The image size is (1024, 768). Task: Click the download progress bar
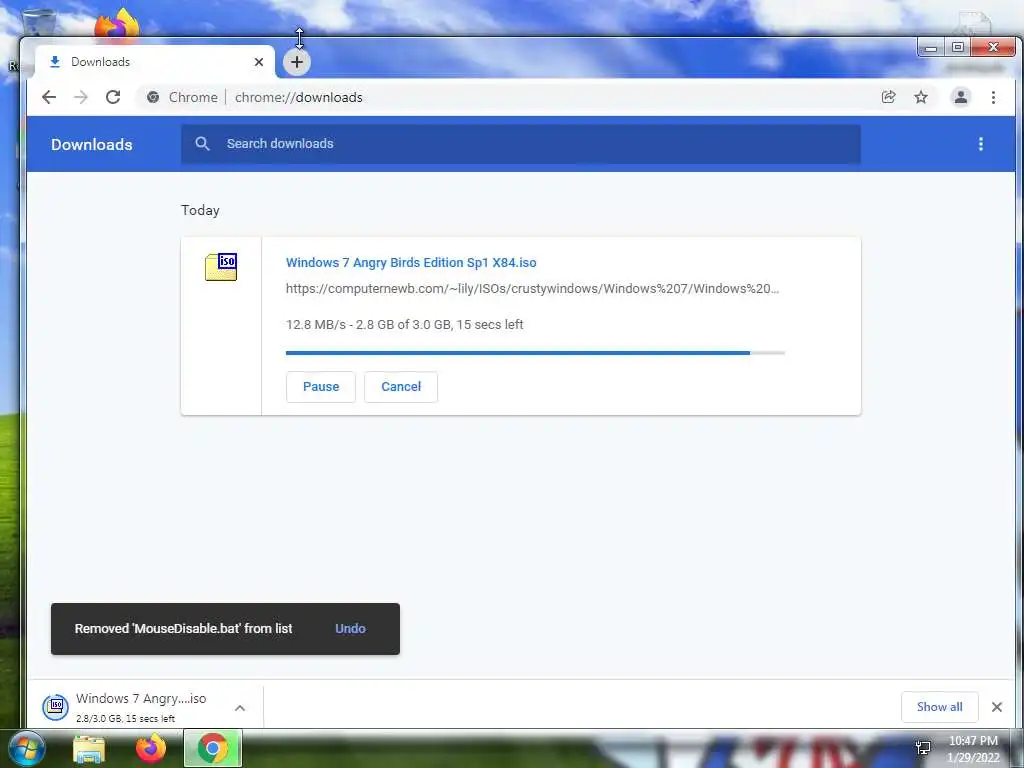(535, 353)
